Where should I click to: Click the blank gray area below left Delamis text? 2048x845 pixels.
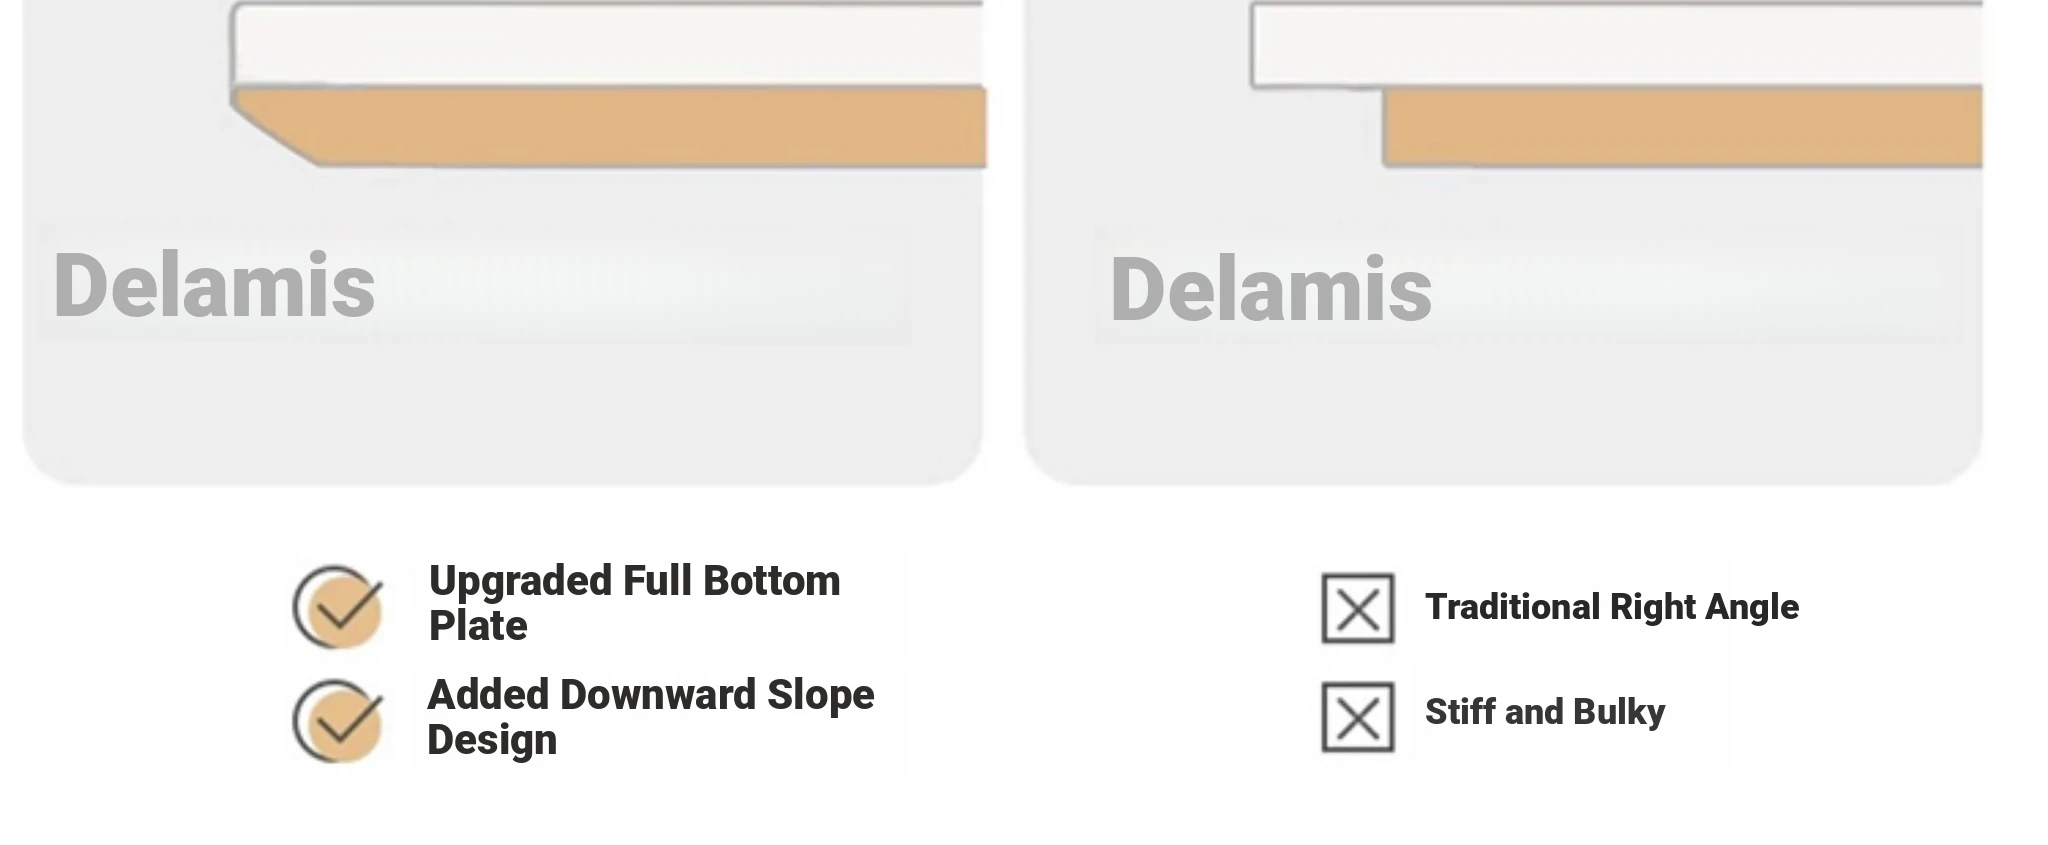[x=500, y=410]
